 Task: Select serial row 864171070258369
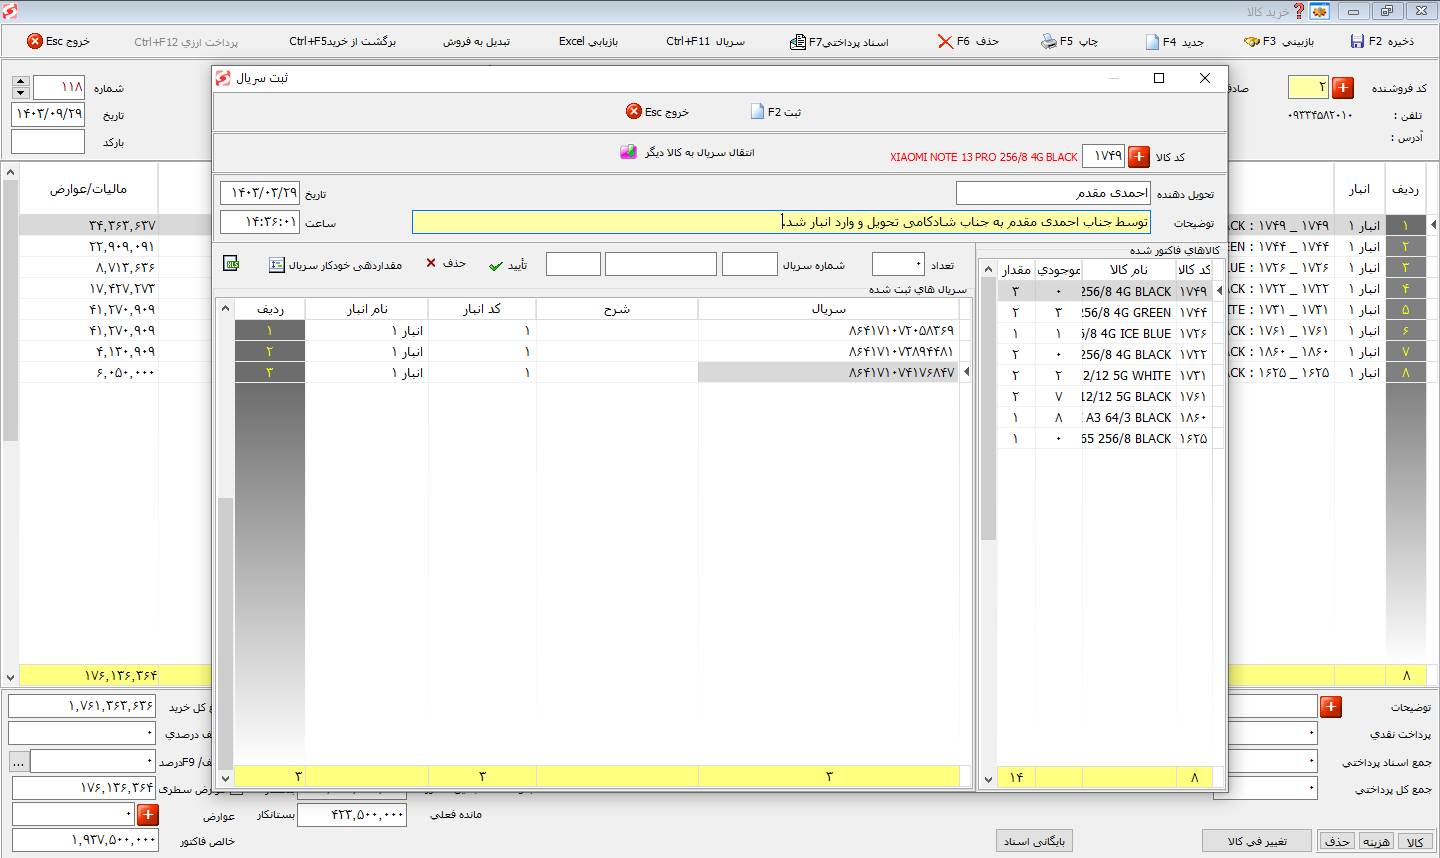[x=597, y=330]
